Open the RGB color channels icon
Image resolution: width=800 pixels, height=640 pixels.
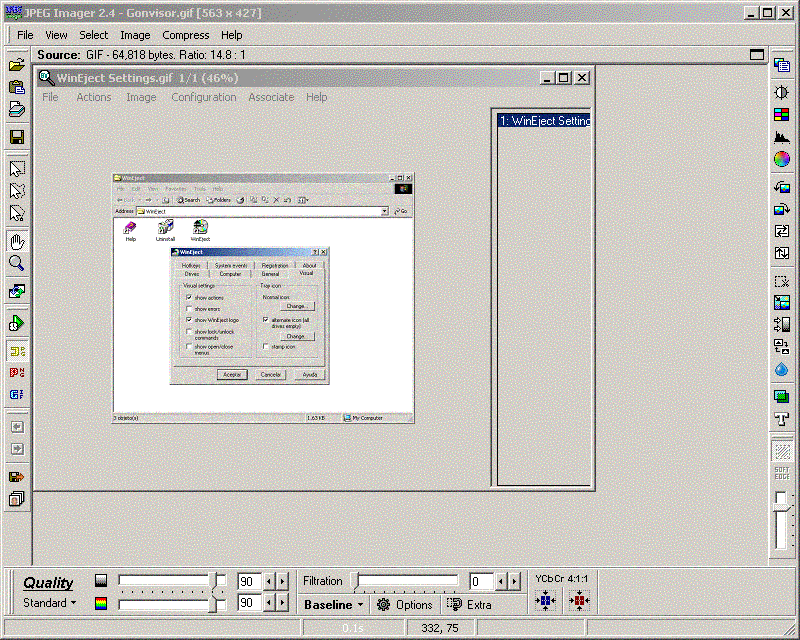782,114
